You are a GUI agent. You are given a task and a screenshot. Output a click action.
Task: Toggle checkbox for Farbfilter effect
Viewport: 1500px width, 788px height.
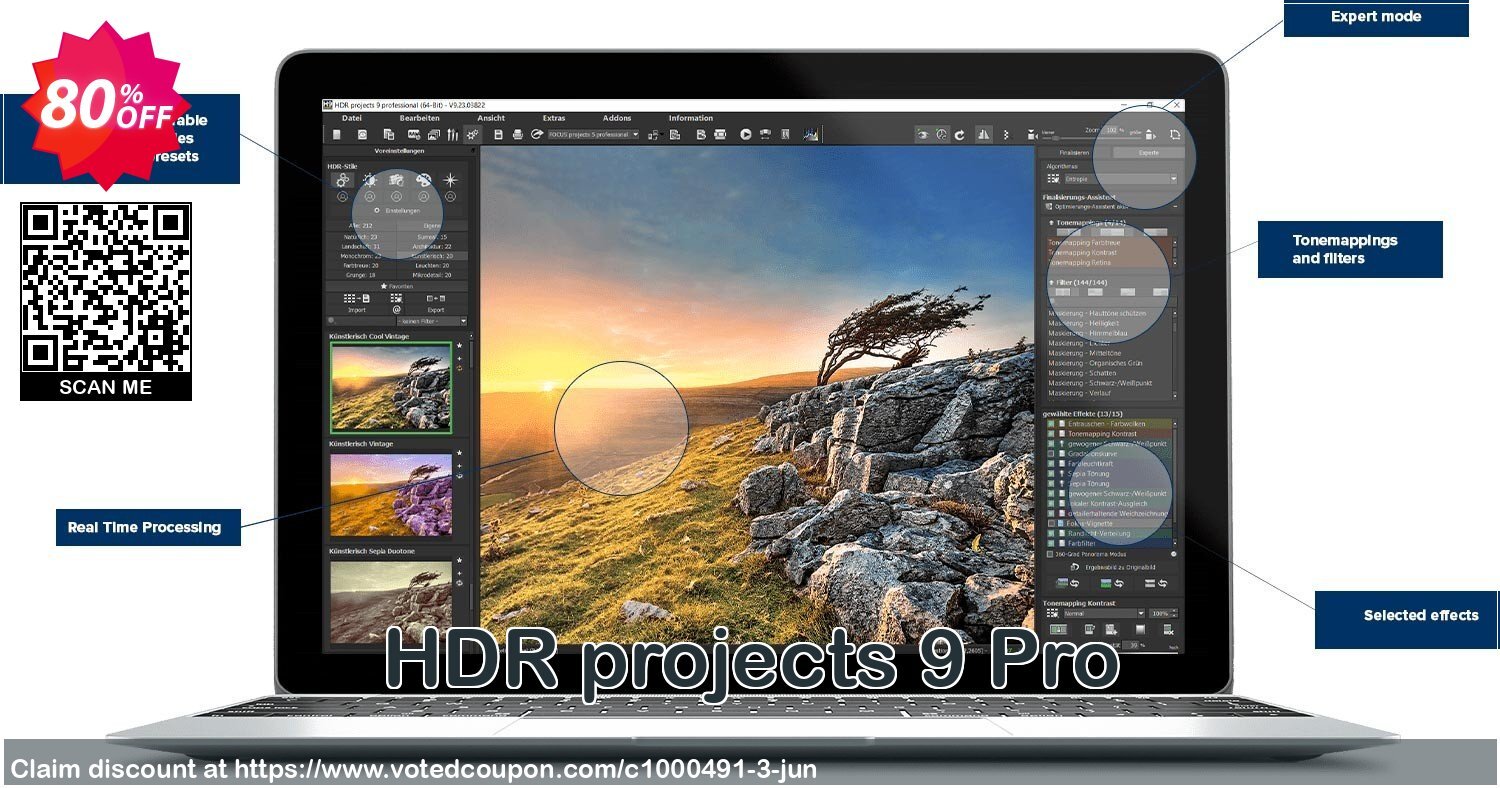[x=1051, y=543]
